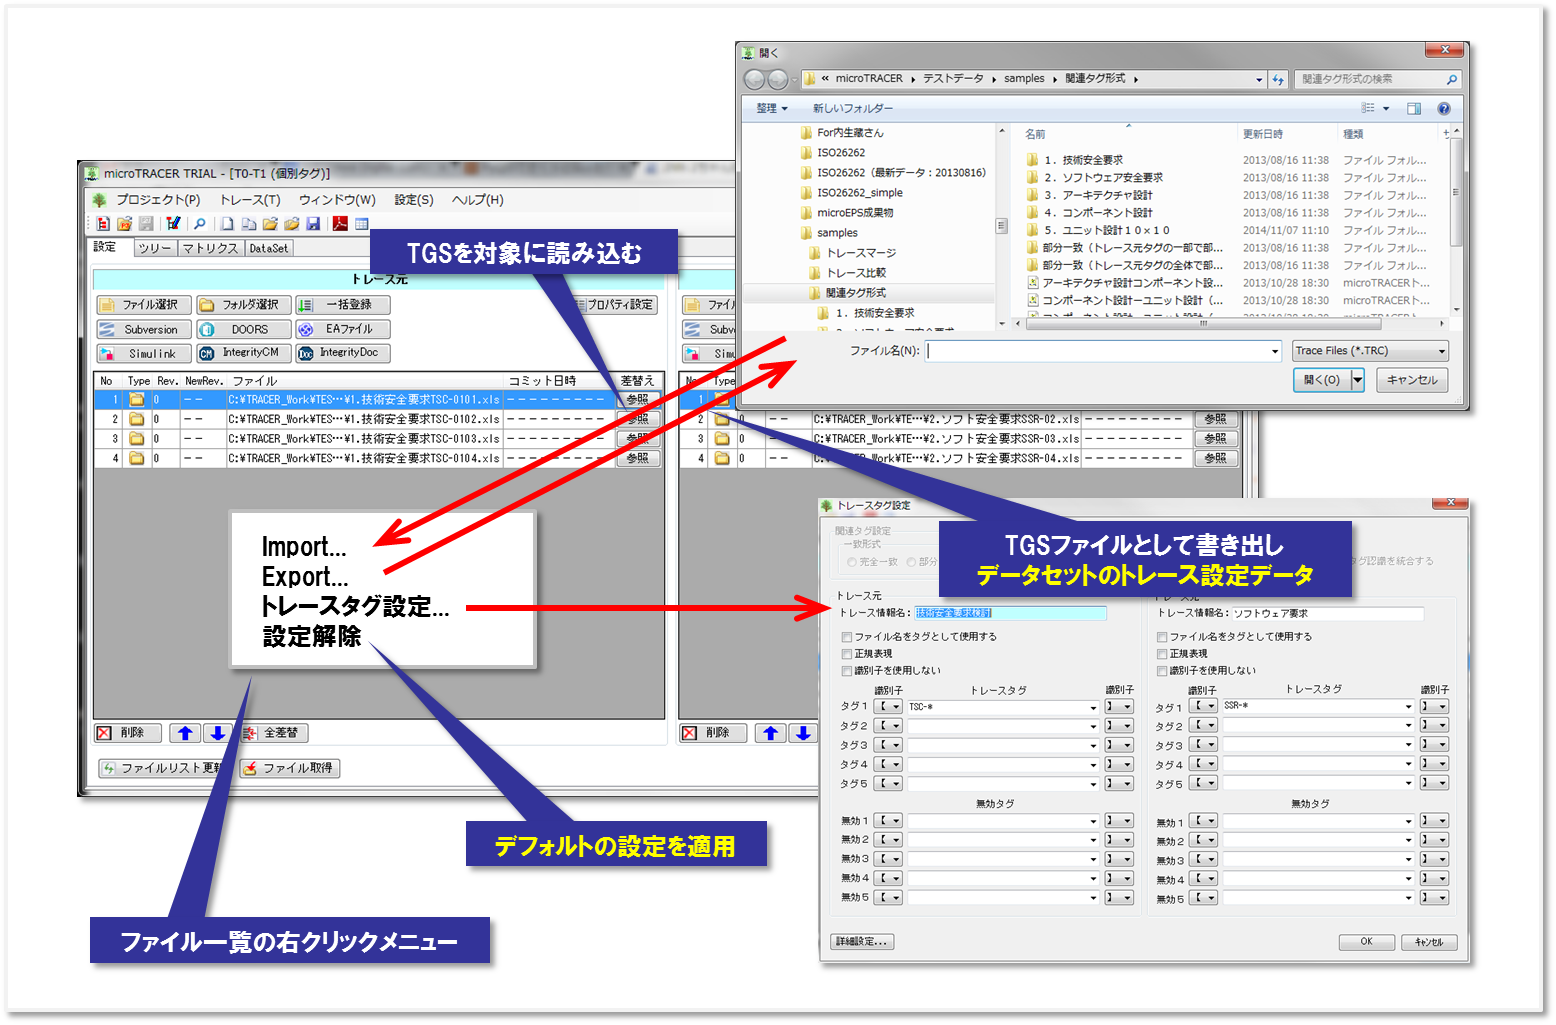The image size is (1556, 1025).
Task: Open the view mode dropdown in 開く dialog
Action: point(1386,108)
